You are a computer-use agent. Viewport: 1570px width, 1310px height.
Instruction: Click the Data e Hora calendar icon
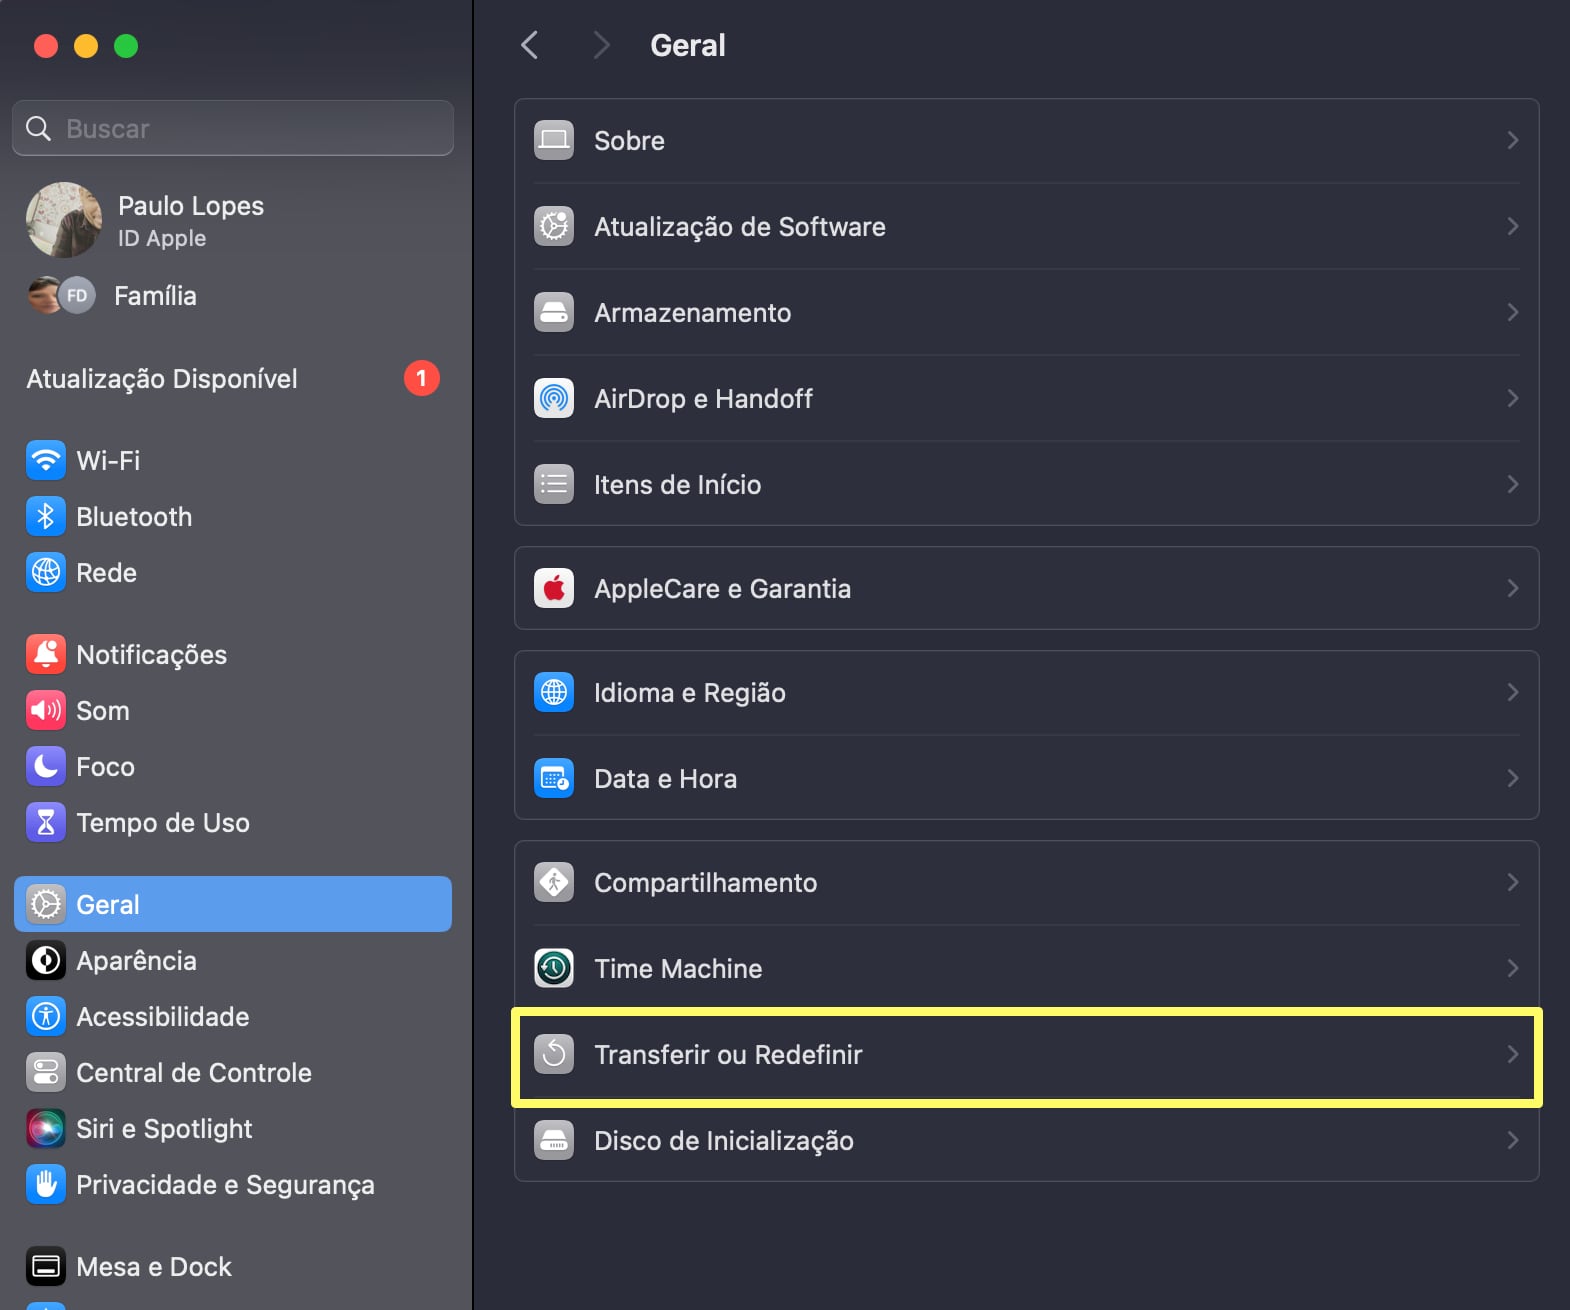554,778
